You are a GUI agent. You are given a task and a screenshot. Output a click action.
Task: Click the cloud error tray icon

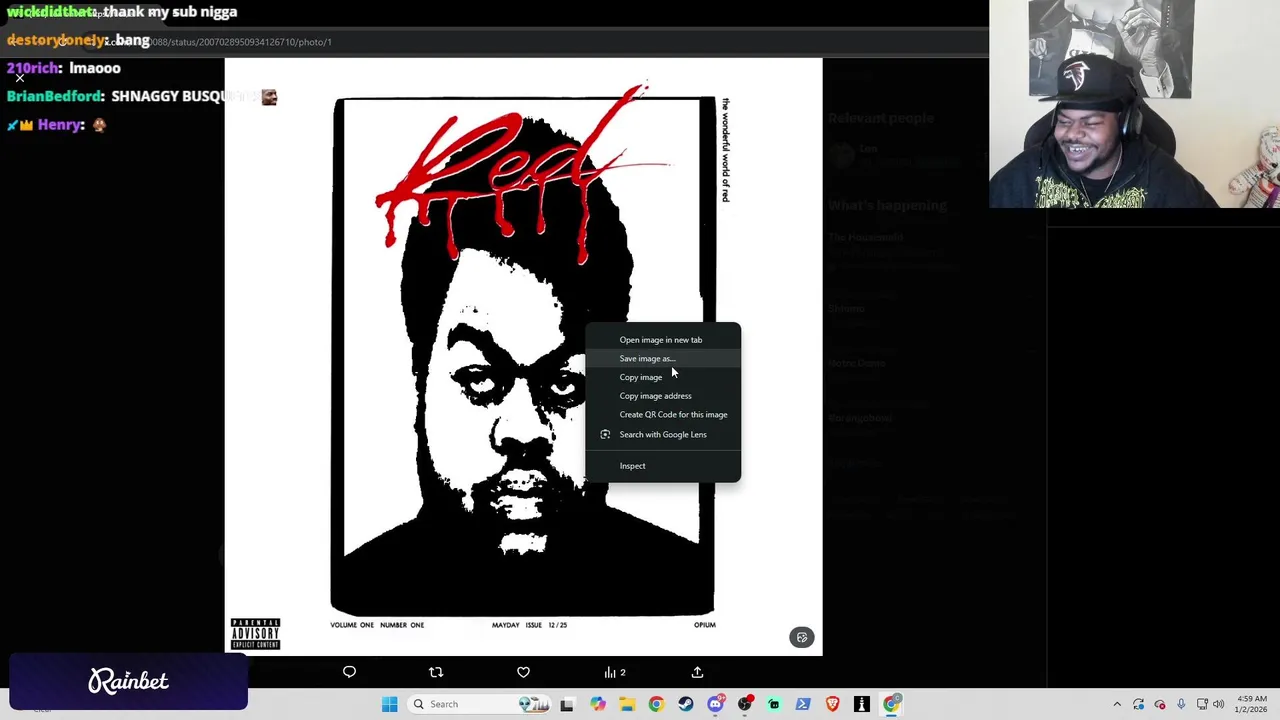tap(1160, 704)
